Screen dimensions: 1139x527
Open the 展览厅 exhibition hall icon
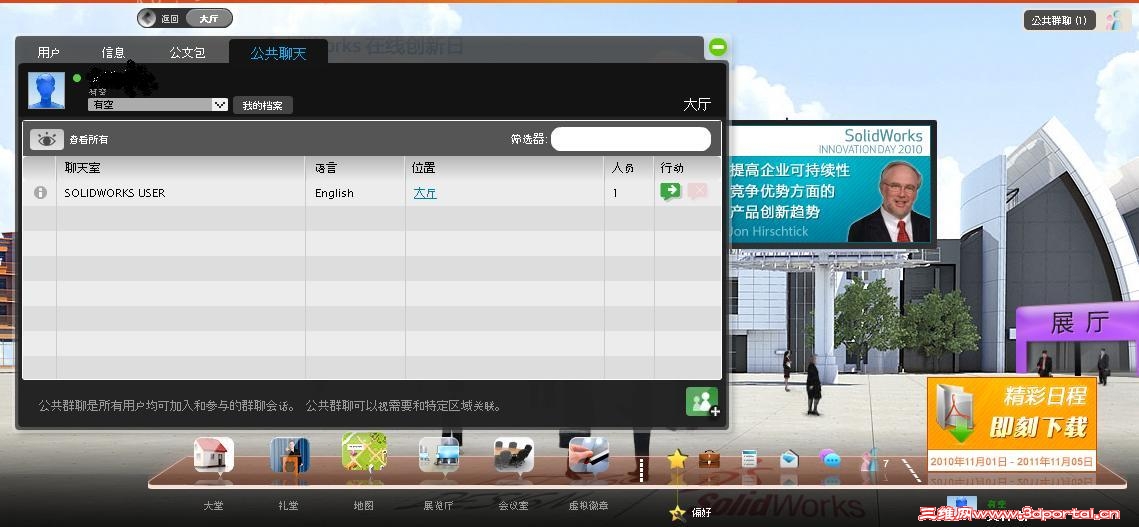pos(439,455)
